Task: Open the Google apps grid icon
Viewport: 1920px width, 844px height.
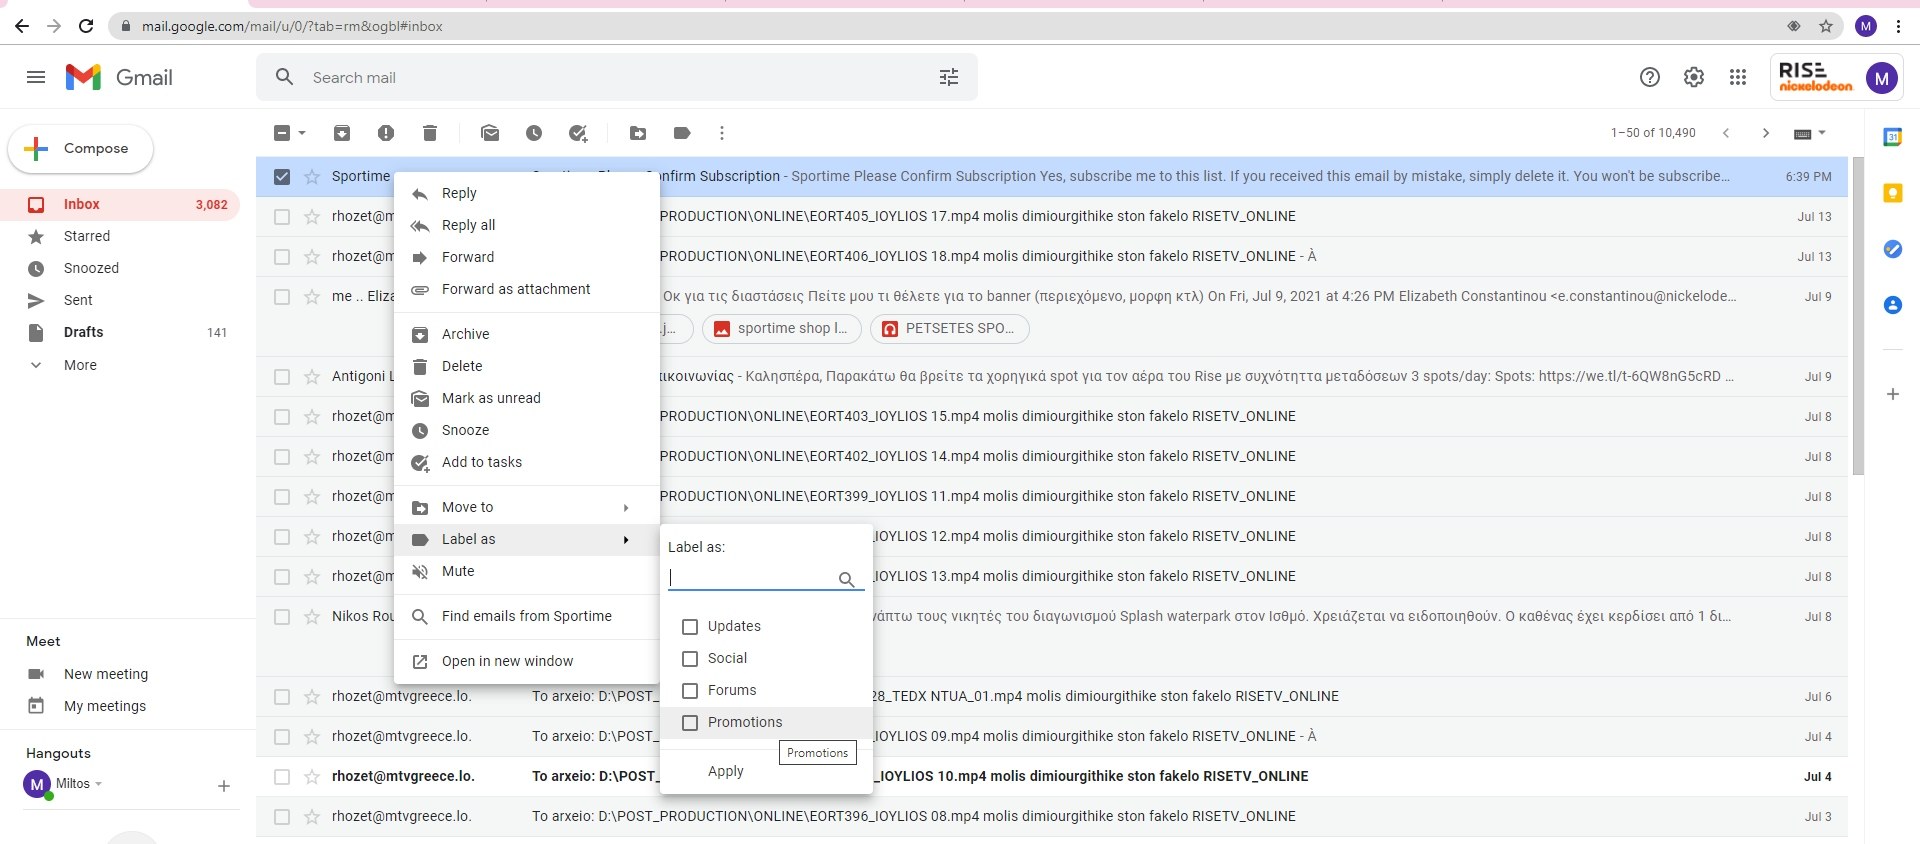Action: click(1738, 77)
